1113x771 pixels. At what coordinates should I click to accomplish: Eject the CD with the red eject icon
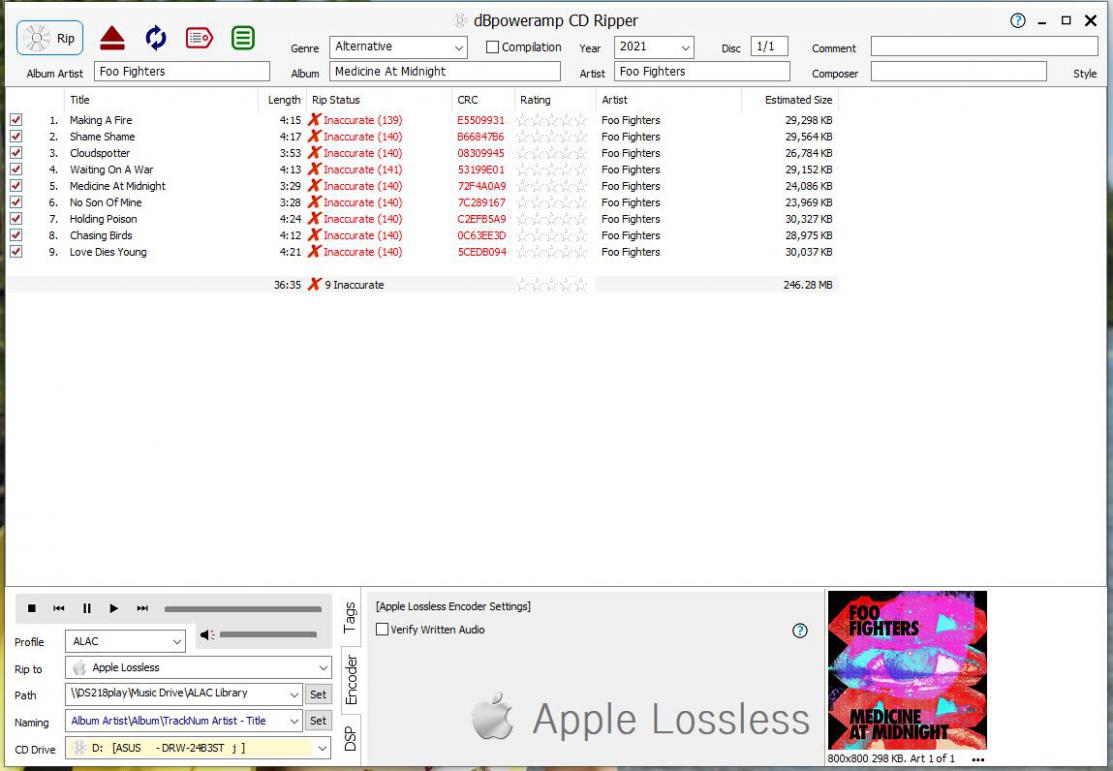tap(112, 38)
